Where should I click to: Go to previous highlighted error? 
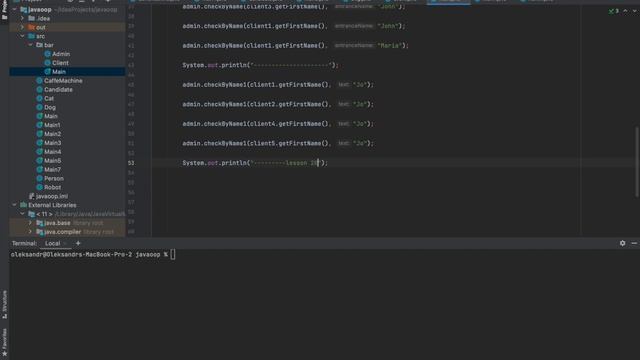[x=625, y=11]
